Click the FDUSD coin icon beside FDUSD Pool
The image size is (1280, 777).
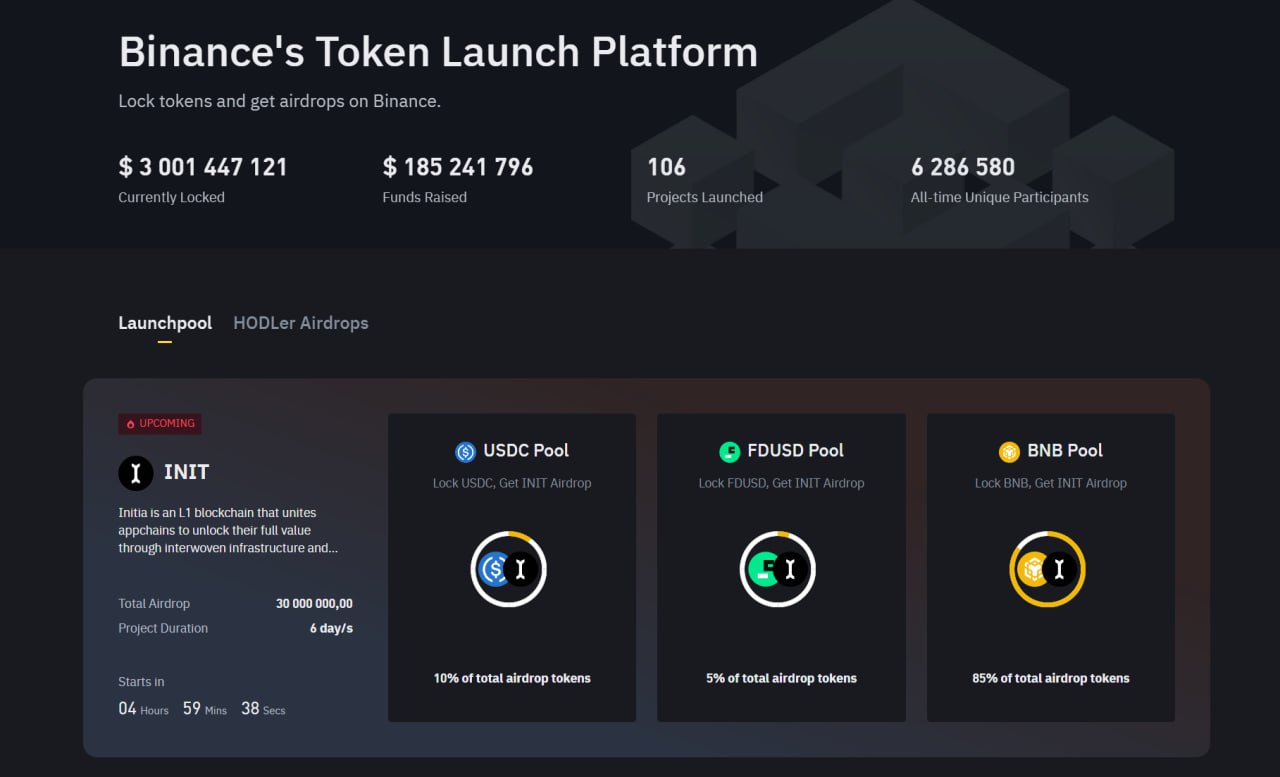pos(729,452)
